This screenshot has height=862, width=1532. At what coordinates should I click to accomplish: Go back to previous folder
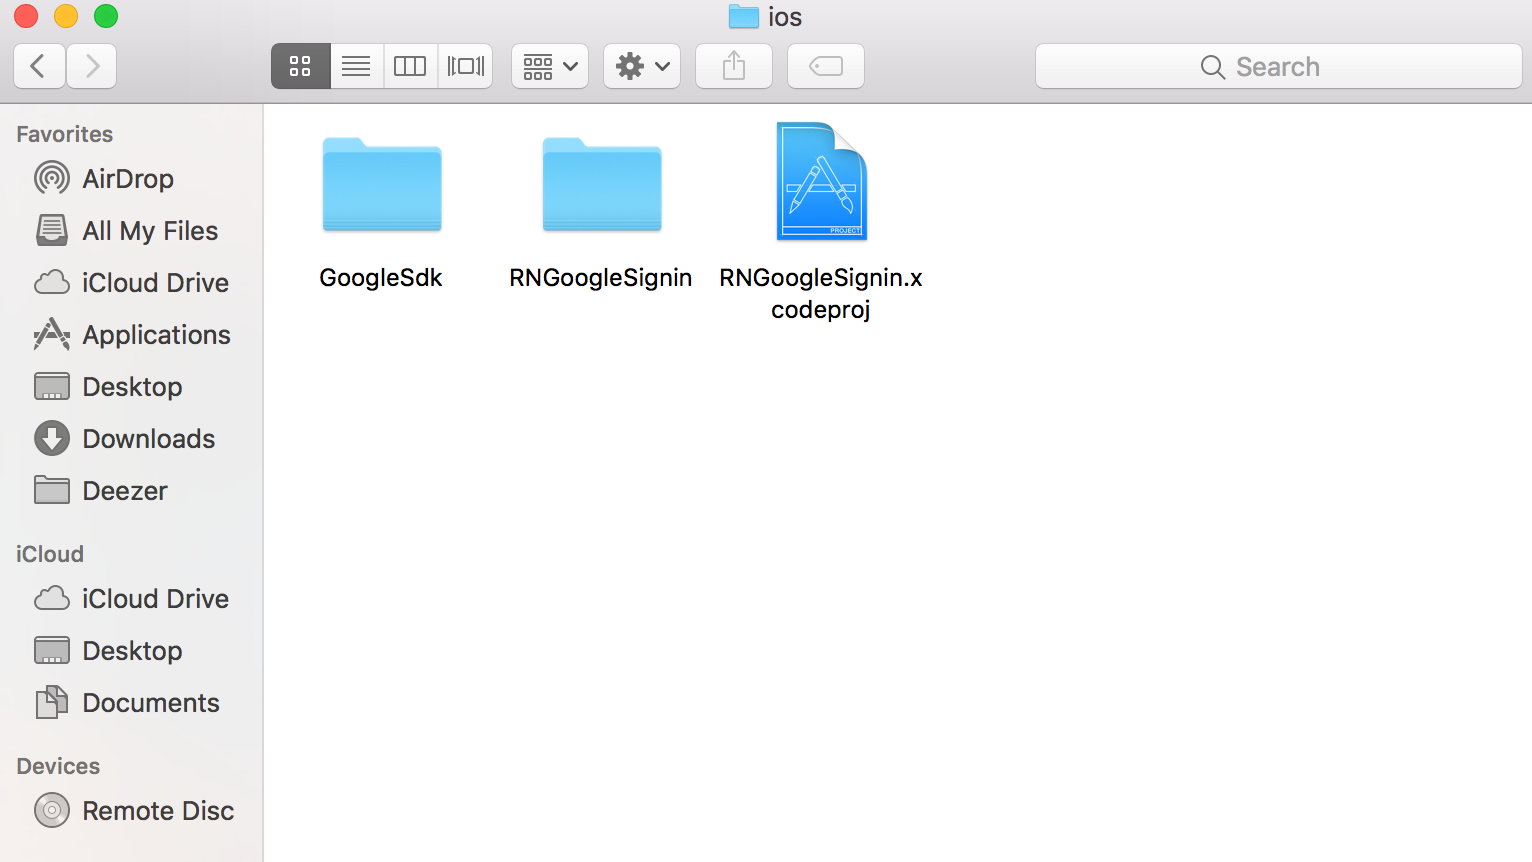39,66
